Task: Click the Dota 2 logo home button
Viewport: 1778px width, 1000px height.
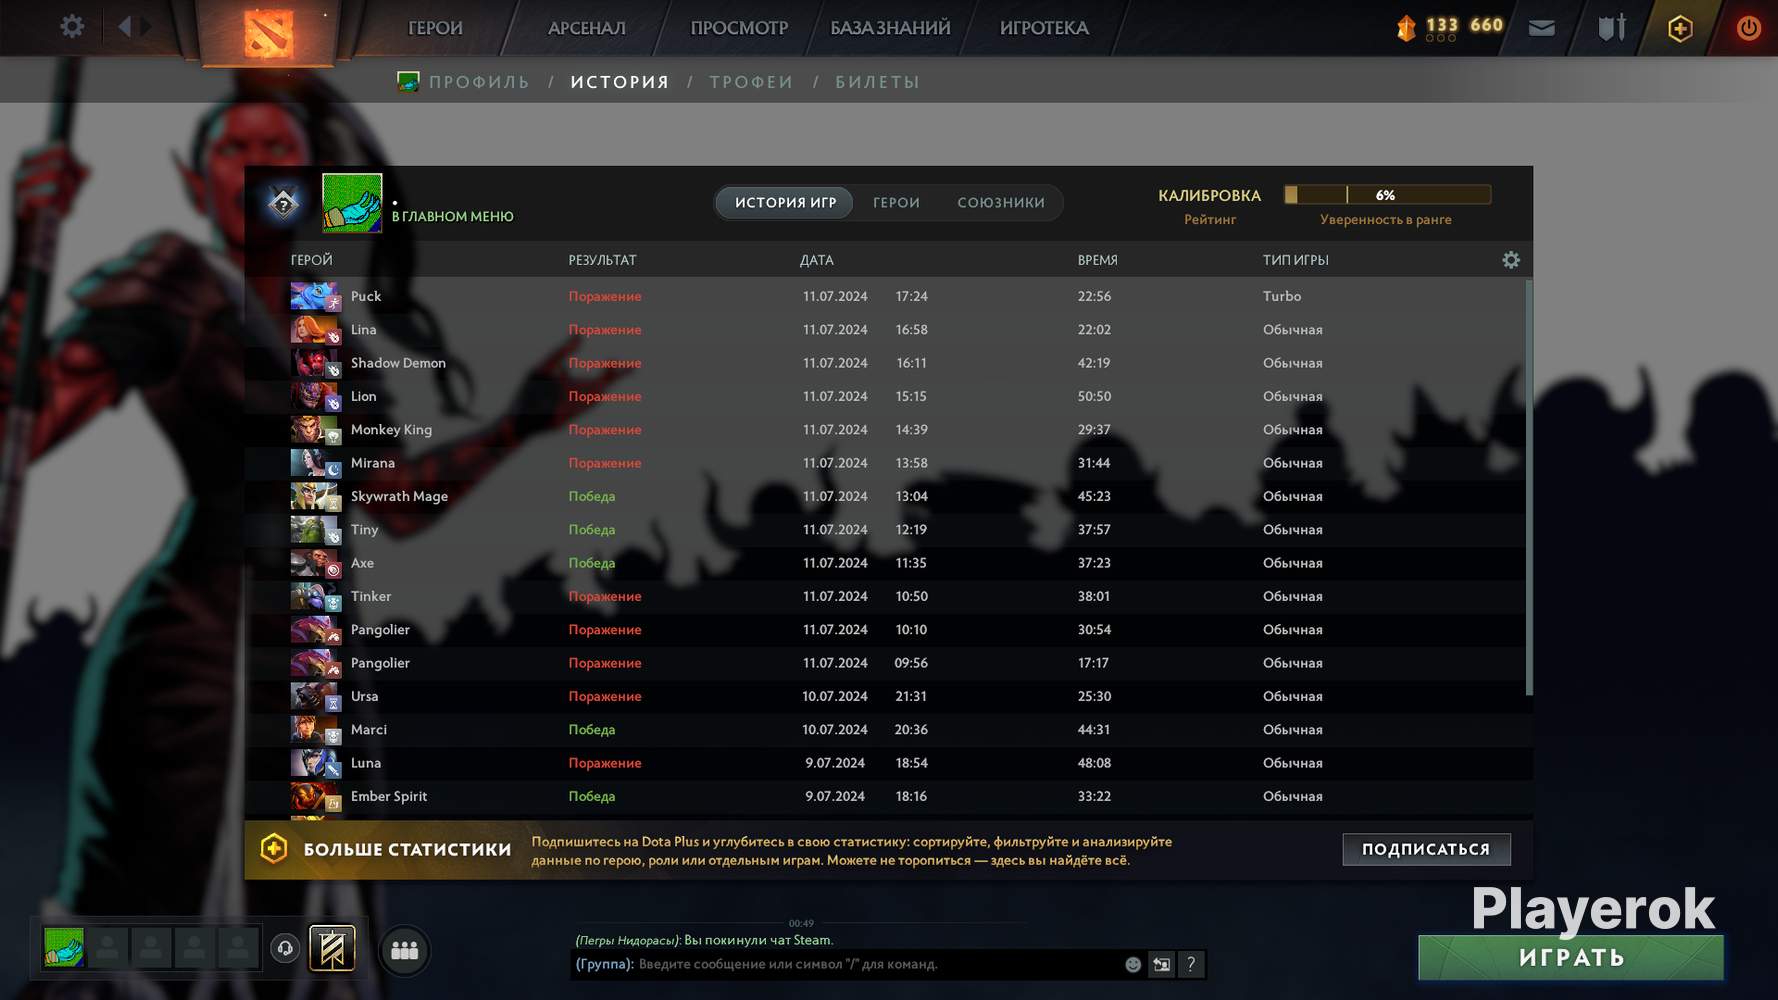Action: (x=268, y=32)
